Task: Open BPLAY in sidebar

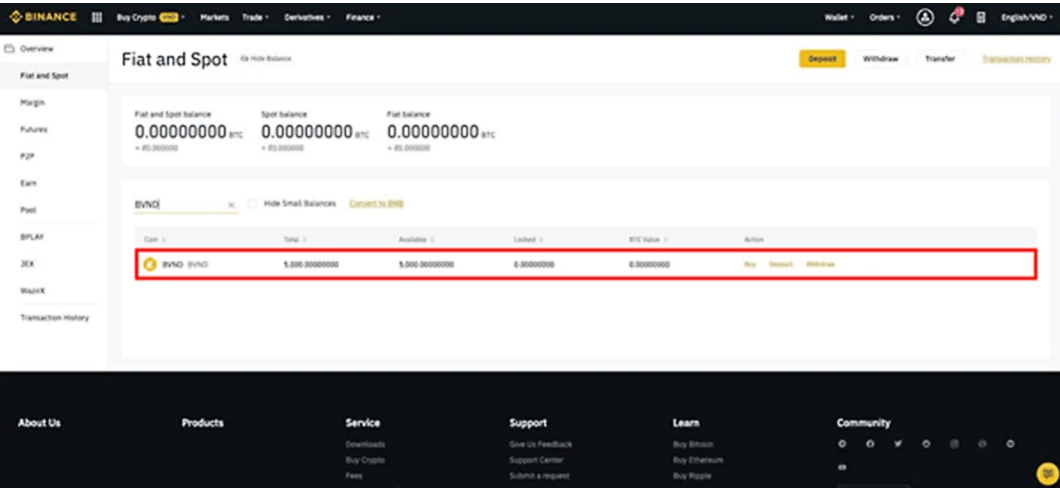Action: (x=32, y=237)
